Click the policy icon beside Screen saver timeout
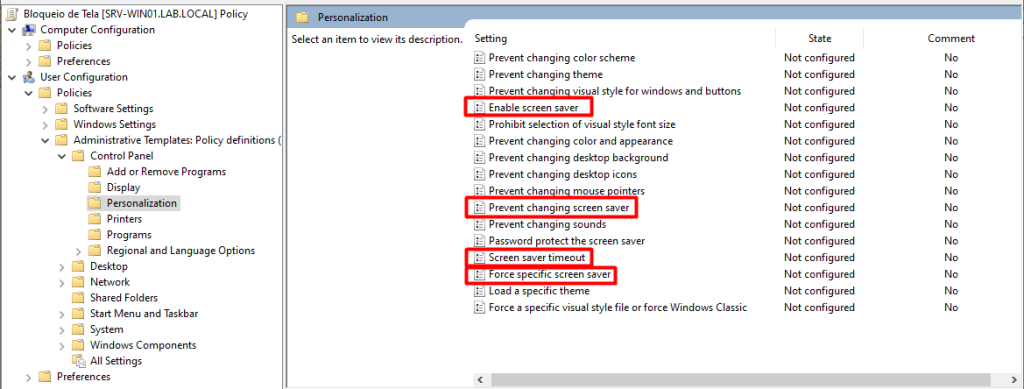This screenshot has width=1024, height=389. (x=480, y=258)
